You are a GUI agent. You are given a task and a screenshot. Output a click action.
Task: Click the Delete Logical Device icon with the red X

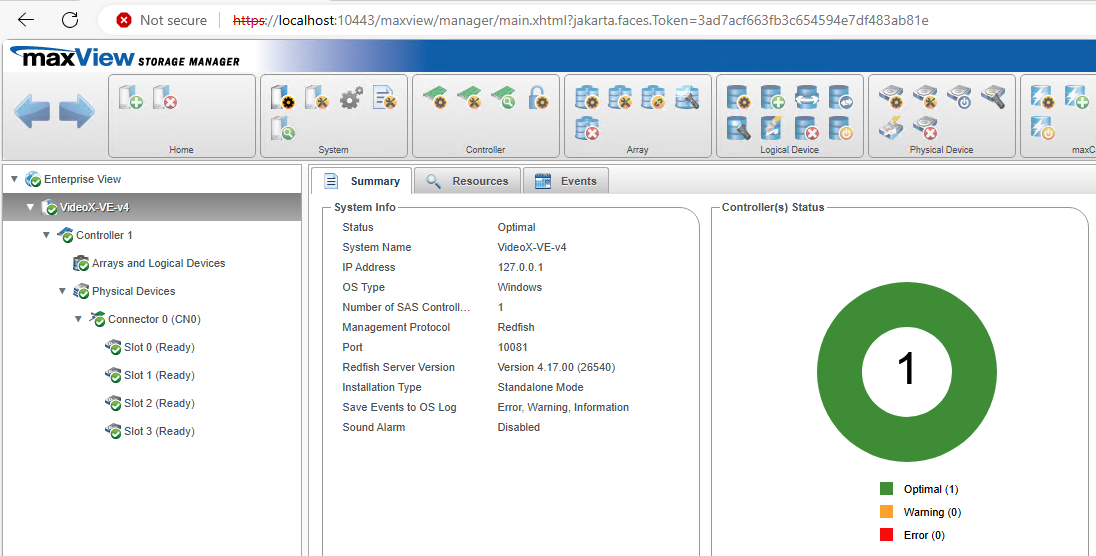(x=807, y=128)
